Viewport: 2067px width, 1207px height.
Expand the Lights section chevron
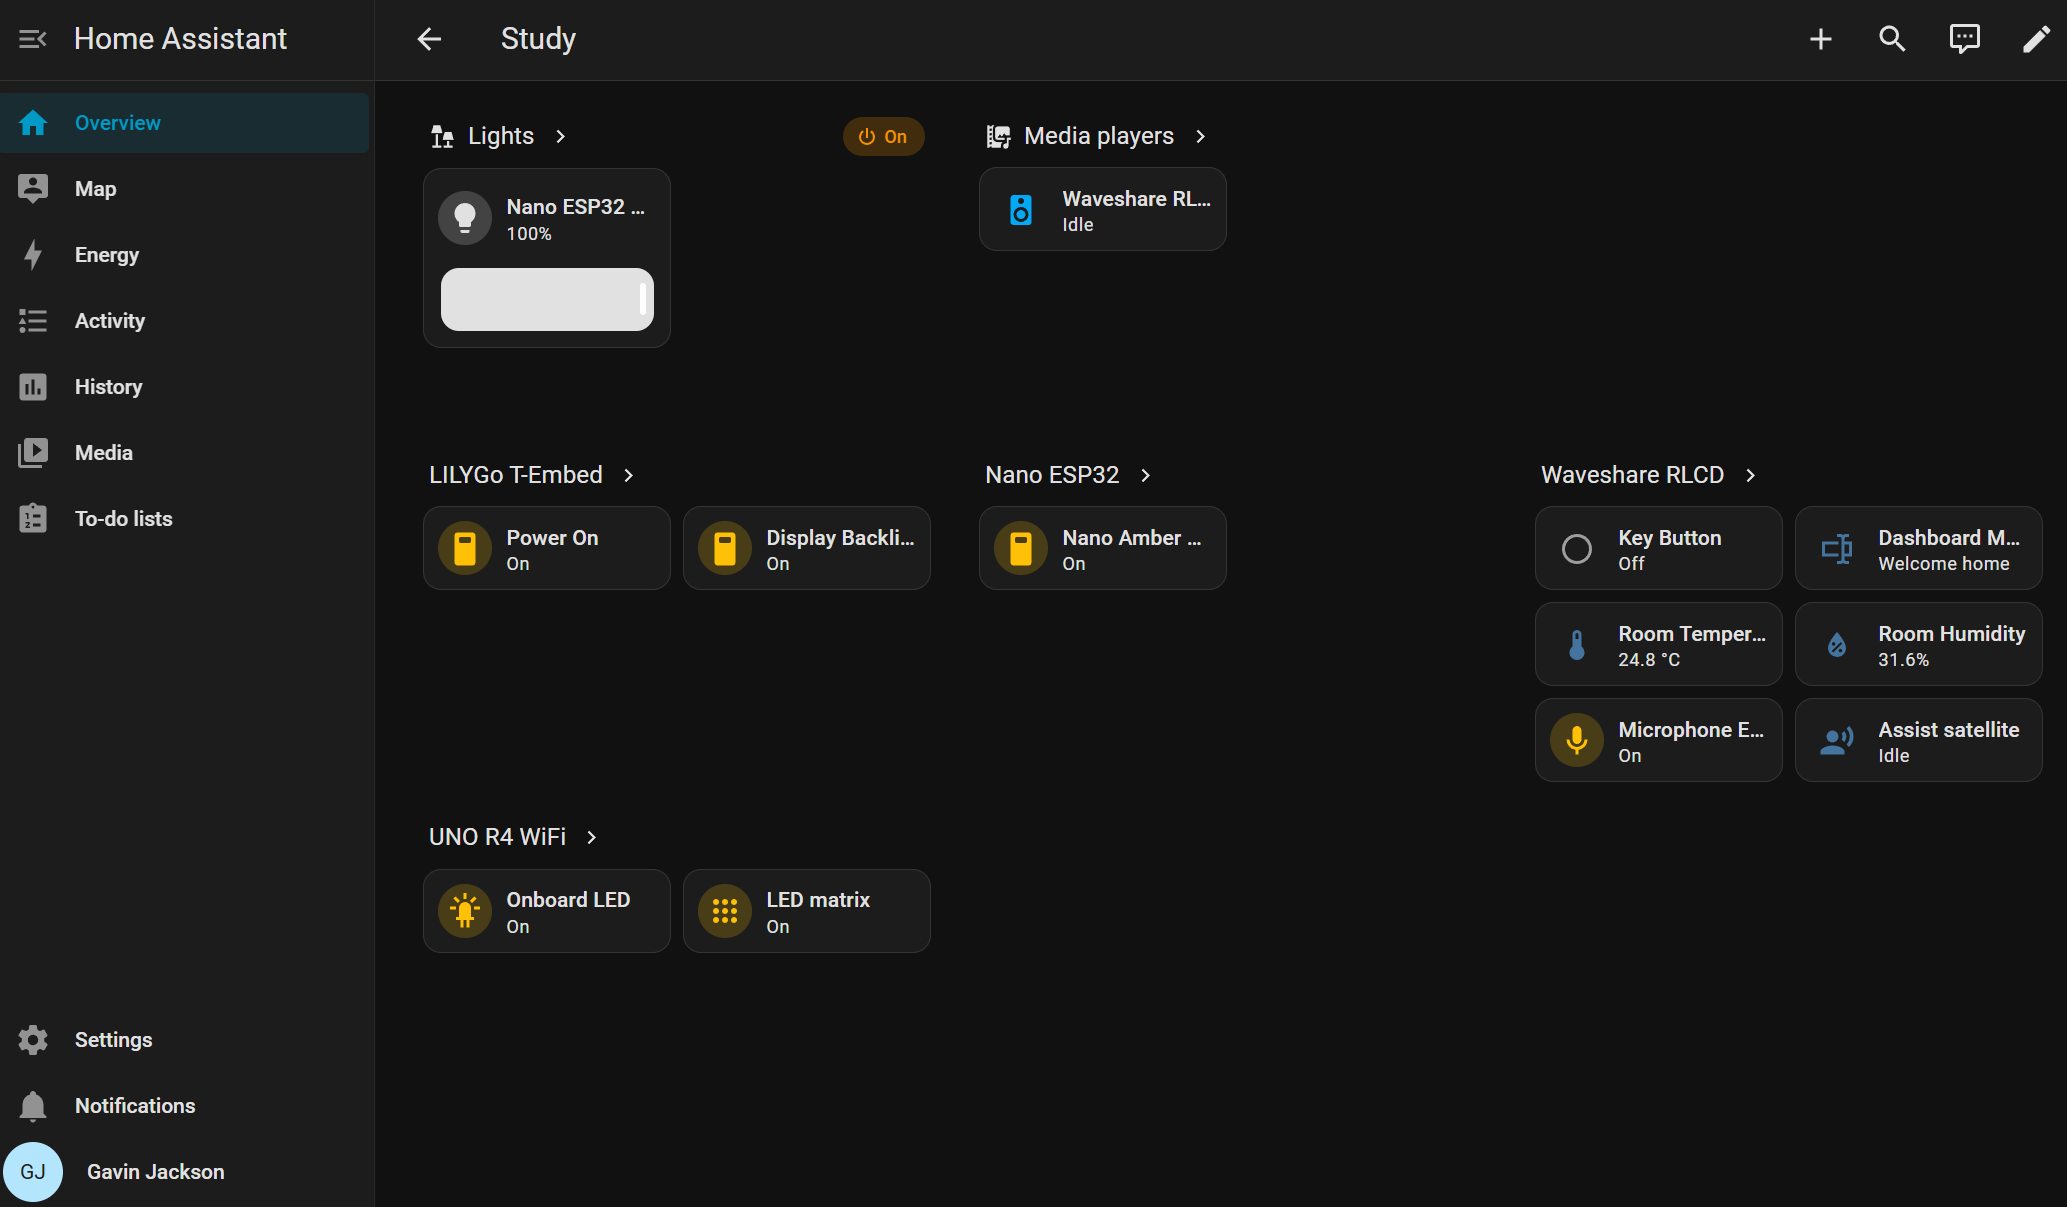[x=561, y=136]
